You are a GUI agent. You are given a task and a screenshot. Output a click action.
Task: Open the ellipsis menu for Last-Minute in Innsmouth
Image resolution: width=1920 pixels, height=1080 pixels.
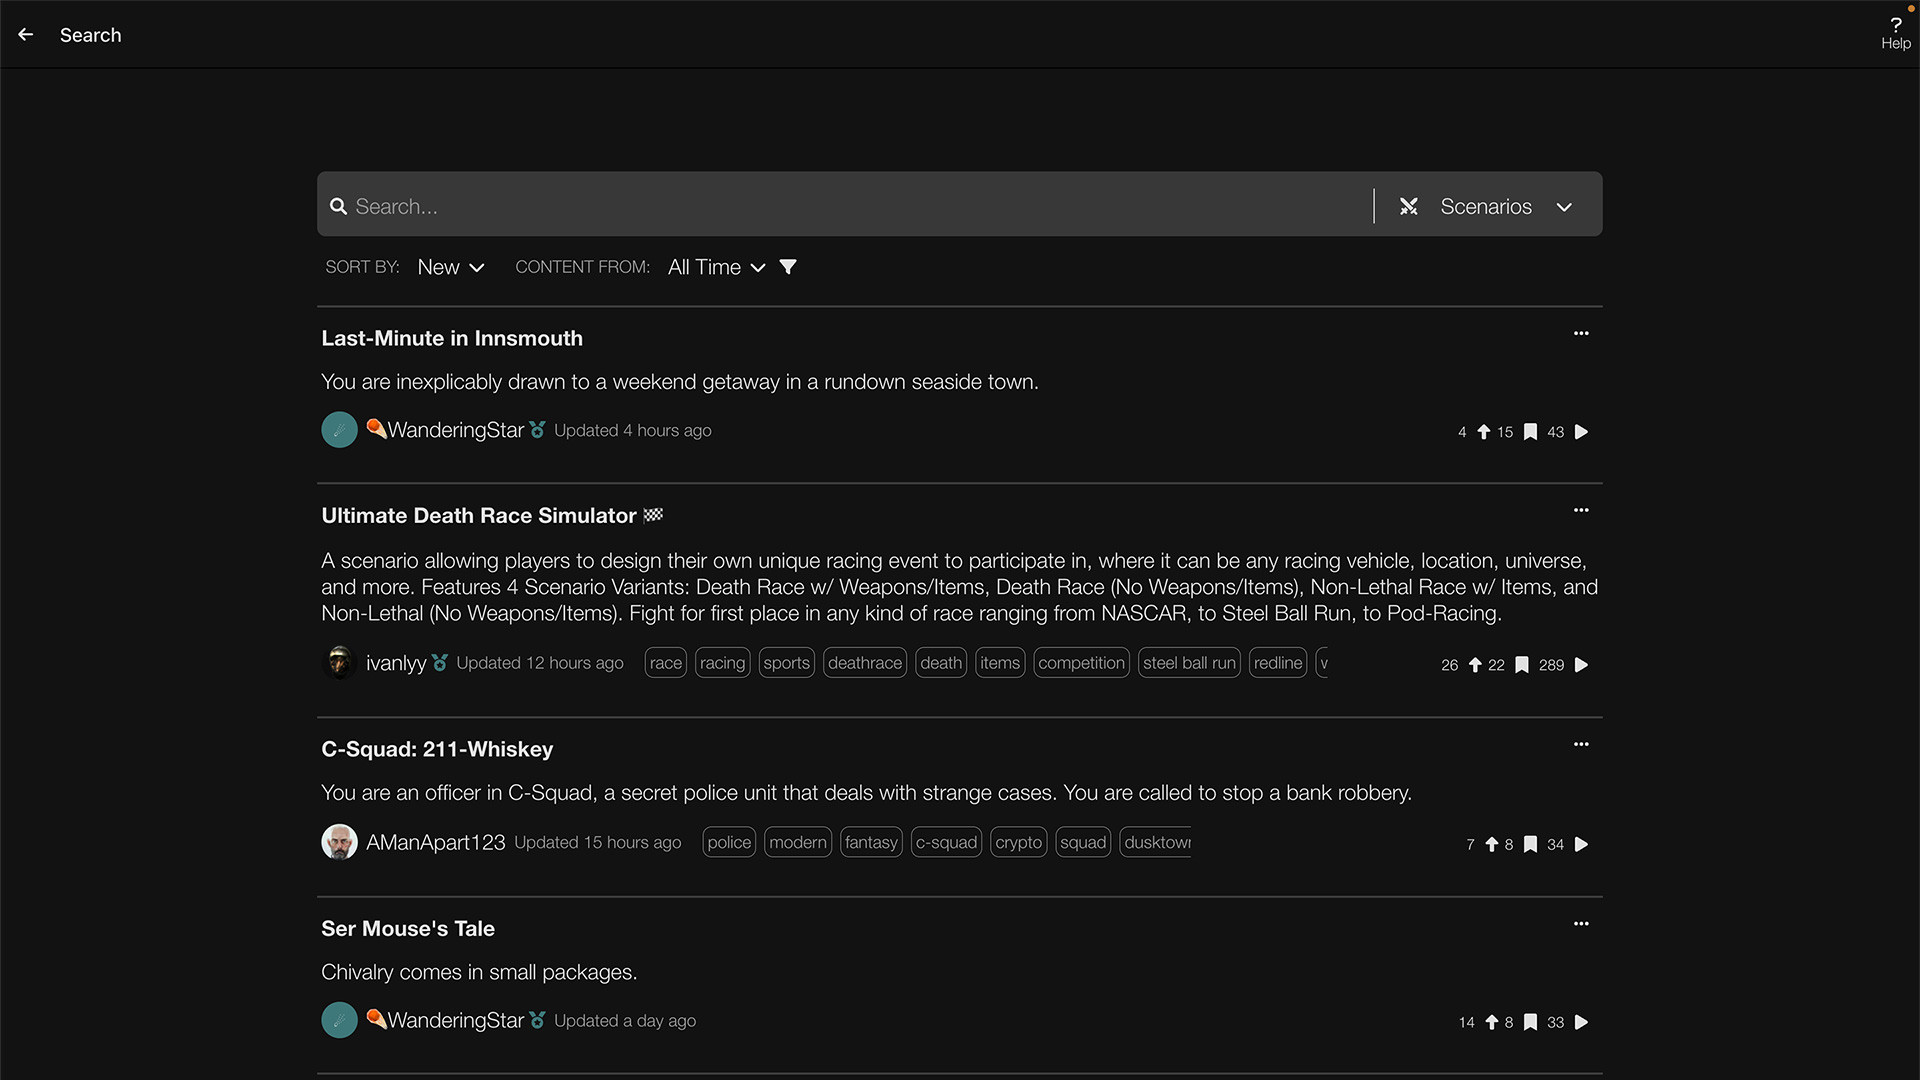coord(1581,334)
